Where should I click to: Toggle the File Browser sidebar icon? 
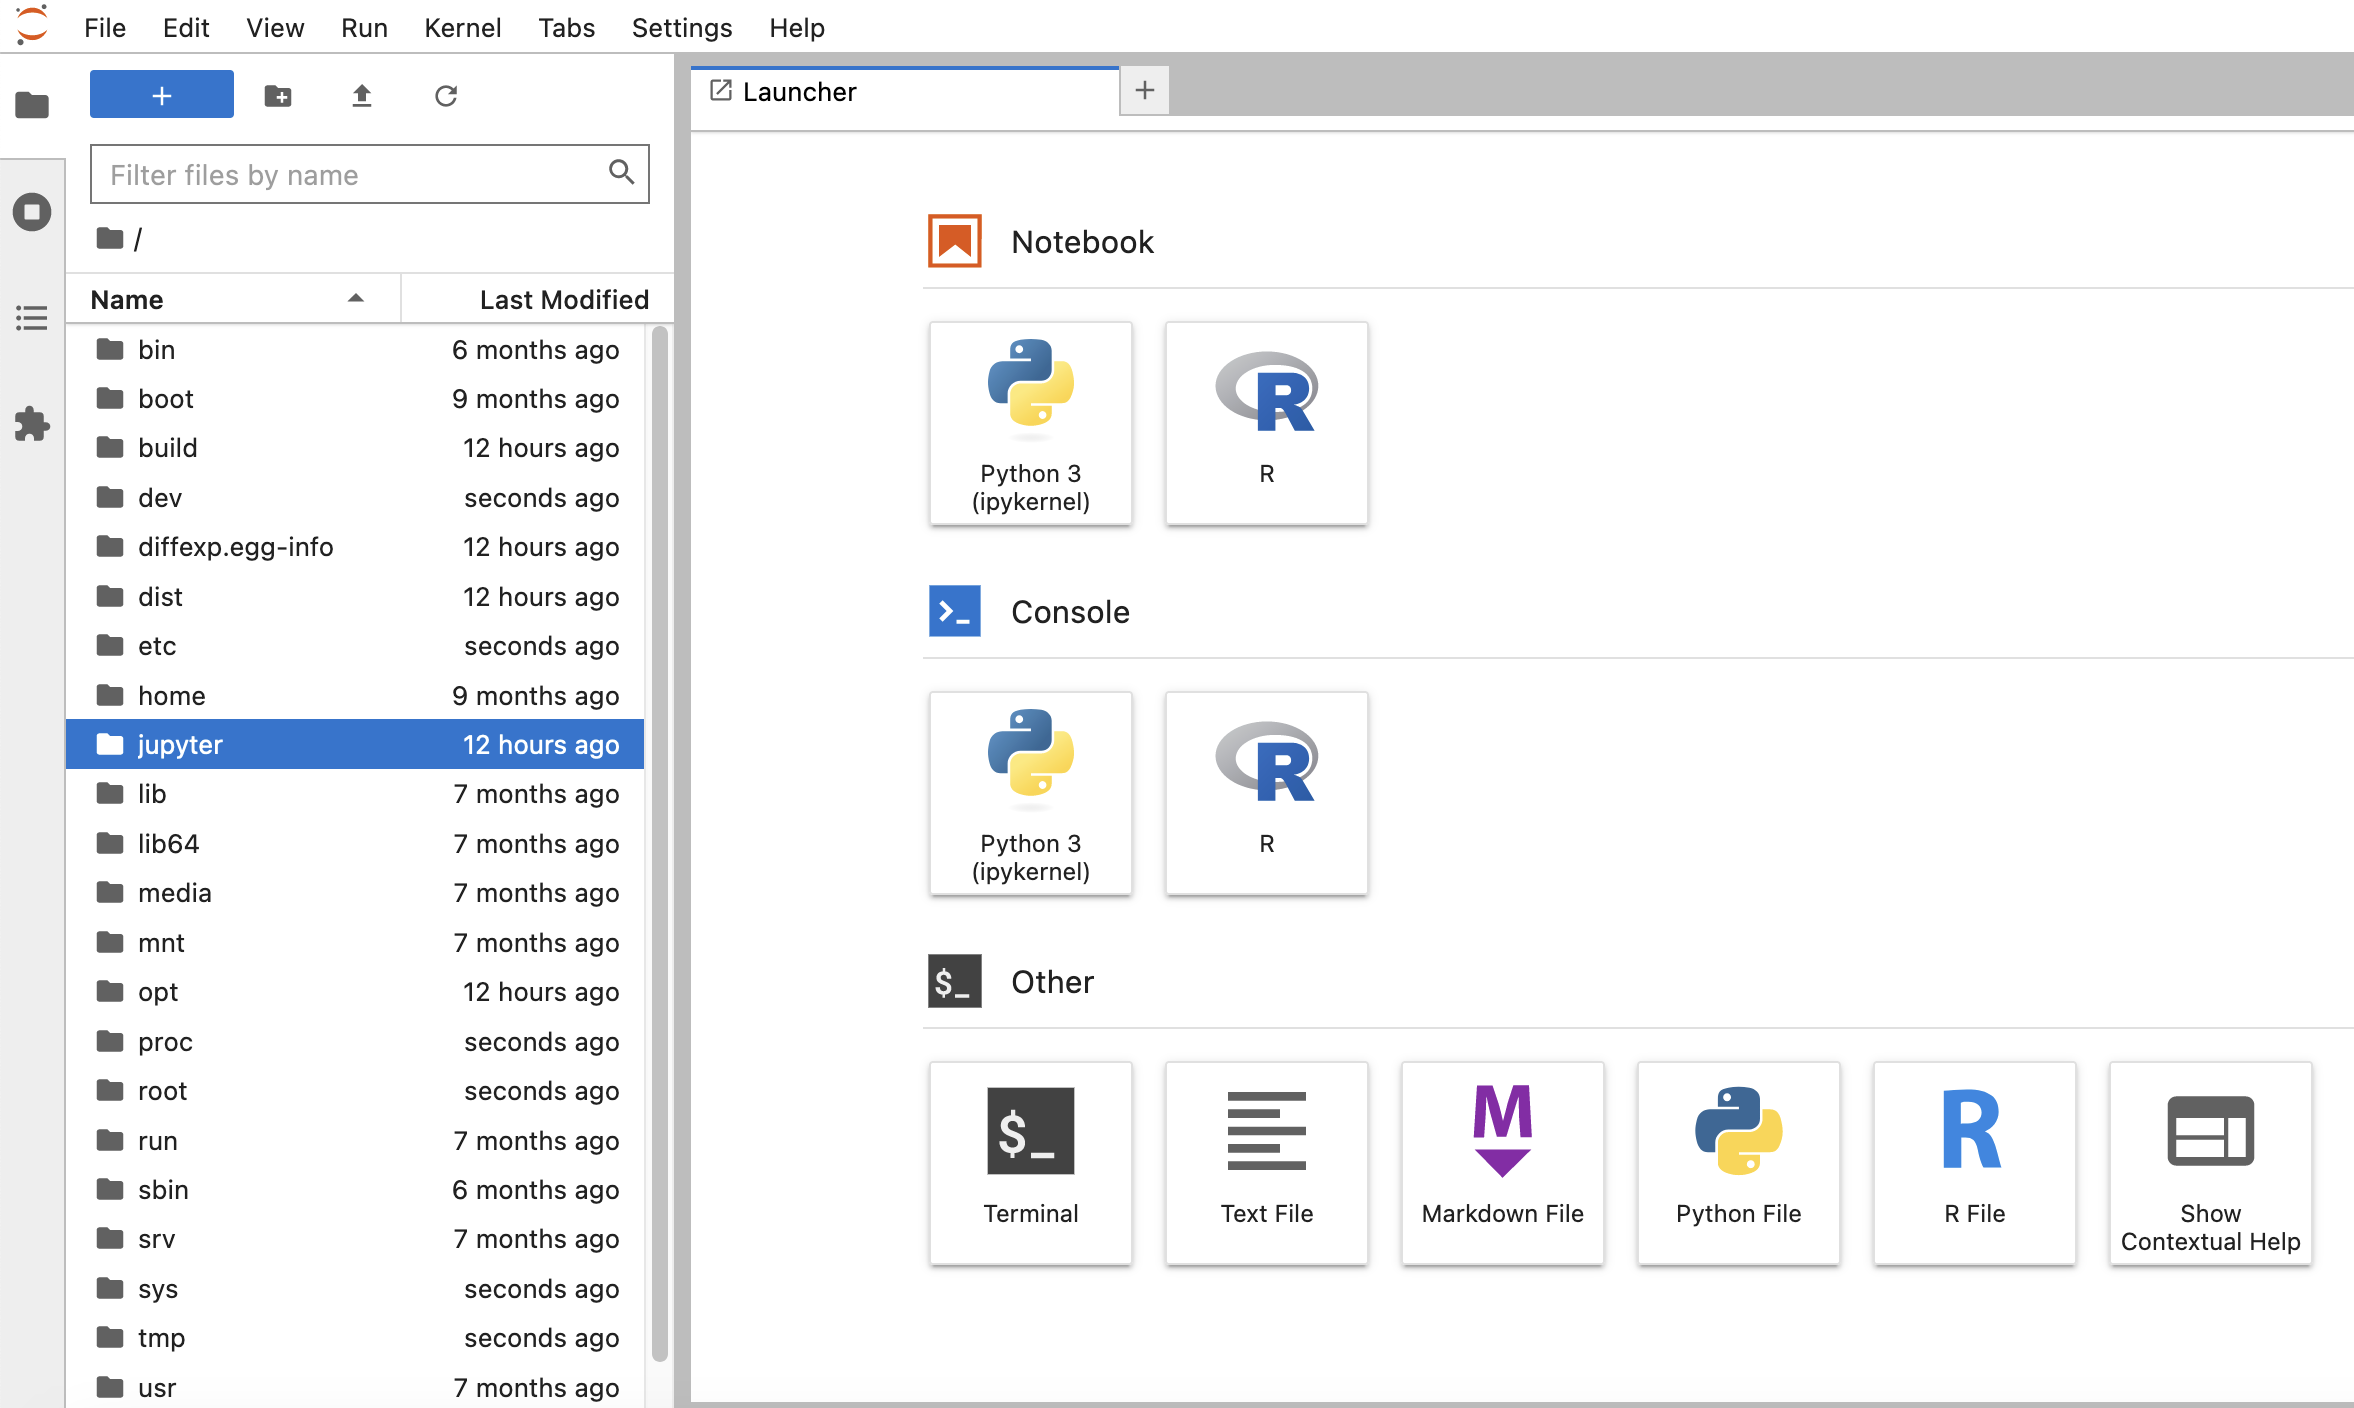tap(32, 104)
